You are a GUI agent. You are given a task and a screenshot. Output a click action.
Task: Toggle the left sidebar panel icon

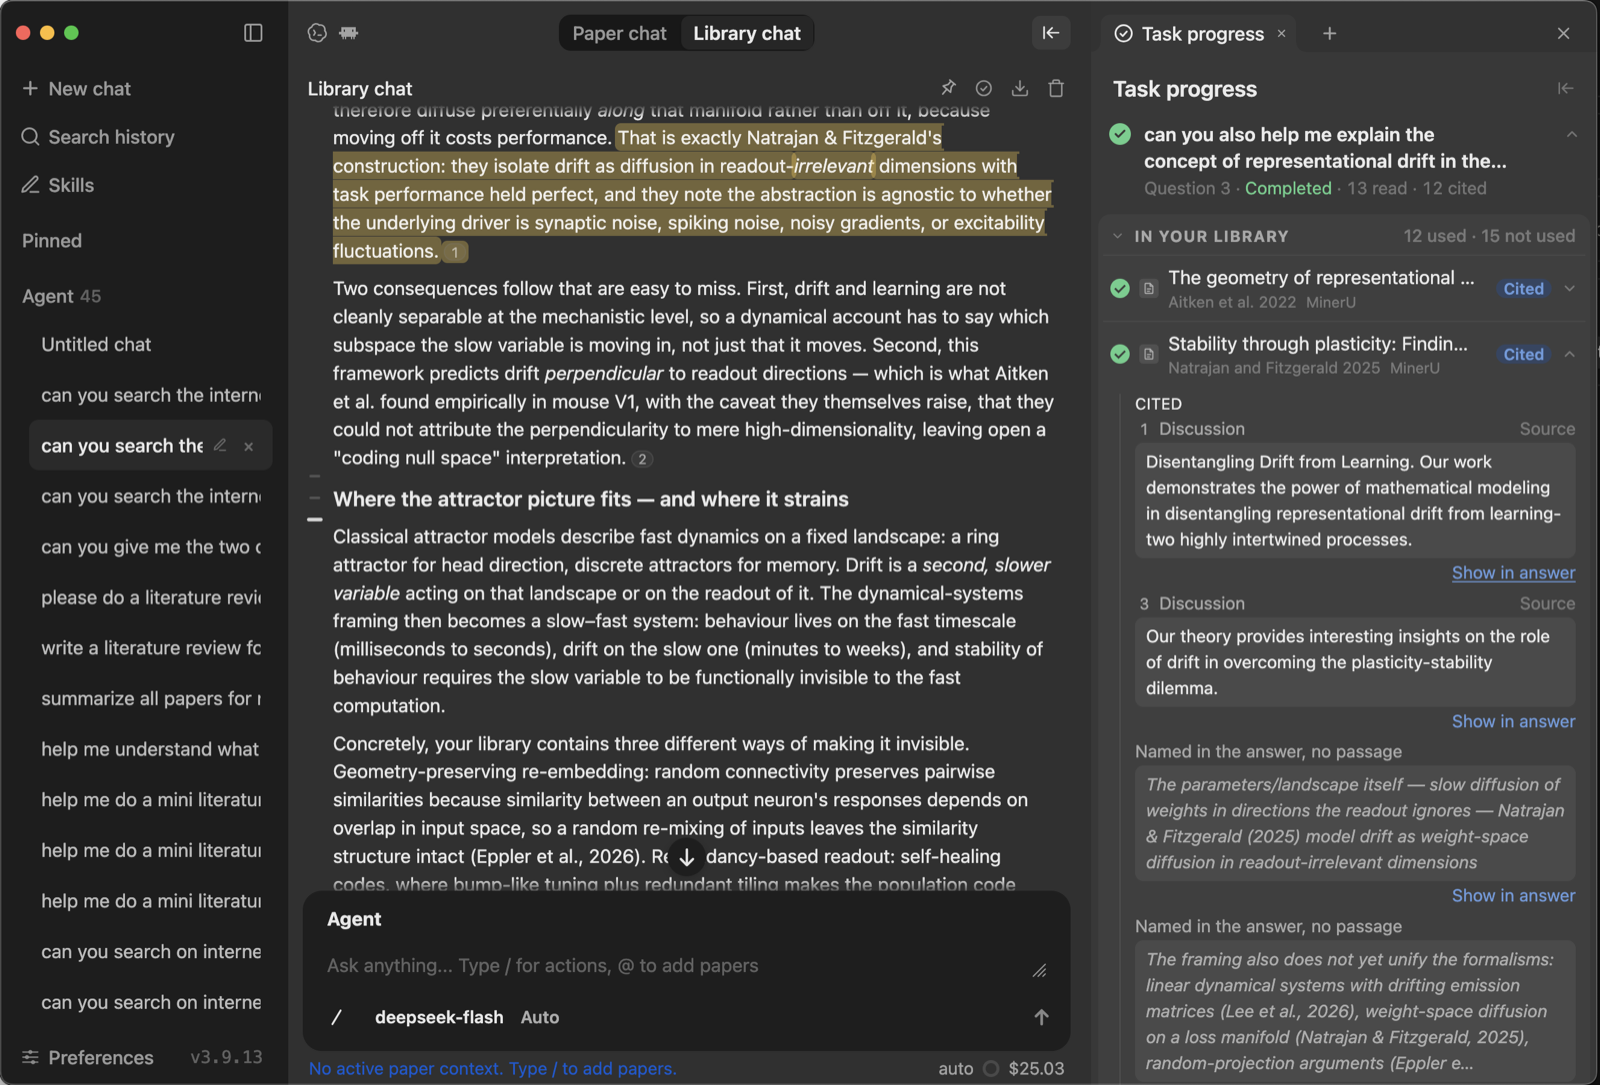253,33
